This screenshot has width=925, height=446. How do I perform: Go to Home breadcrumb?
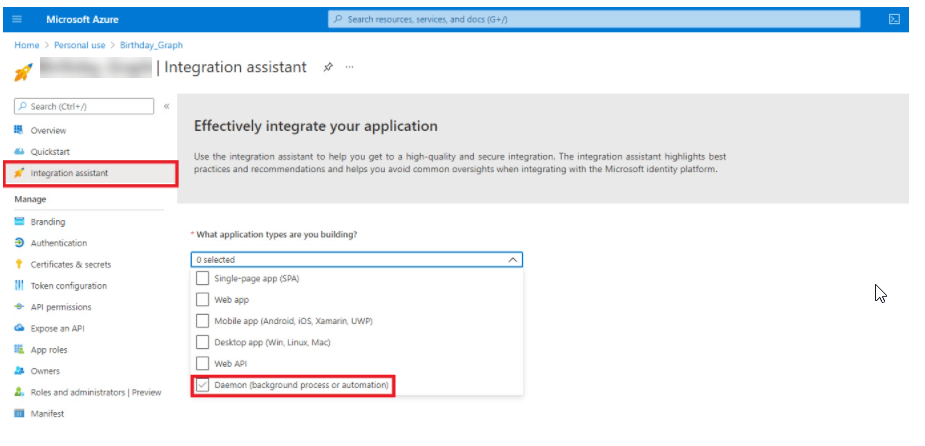pyautogui.click(x=27, y=45)
